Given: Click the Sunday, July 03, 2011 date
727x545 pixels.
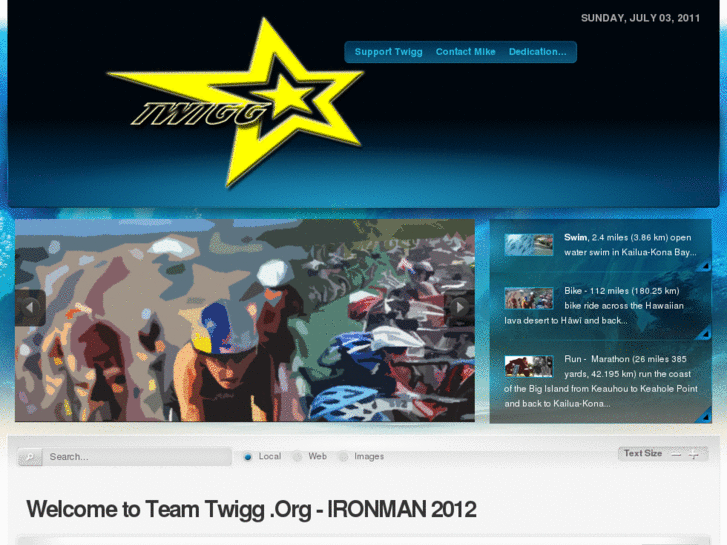Looking at the screenshot, I should coord(640,18).
